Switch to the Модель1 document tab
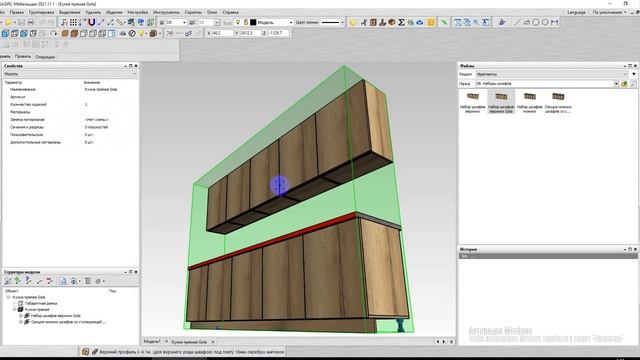 [152, 342]
